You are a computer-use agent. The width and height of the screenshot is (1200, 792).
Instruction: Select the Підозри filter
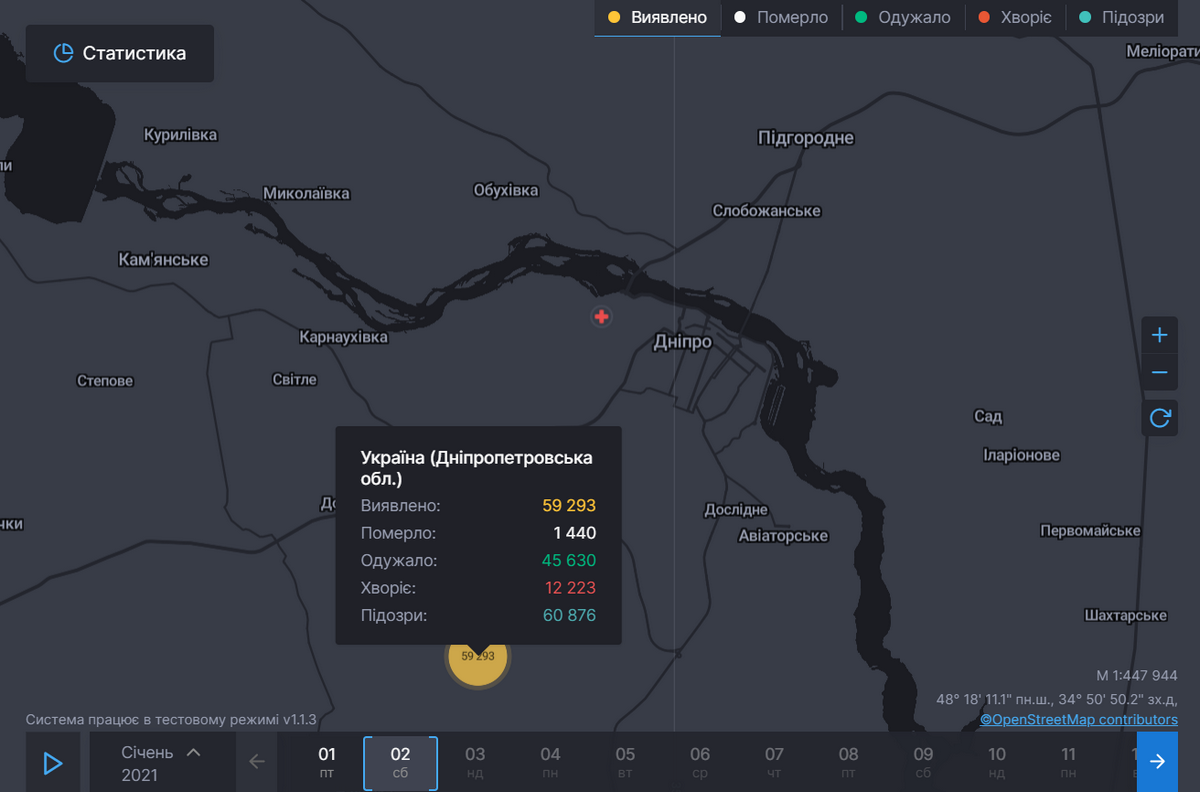(x=1122, y=18)
